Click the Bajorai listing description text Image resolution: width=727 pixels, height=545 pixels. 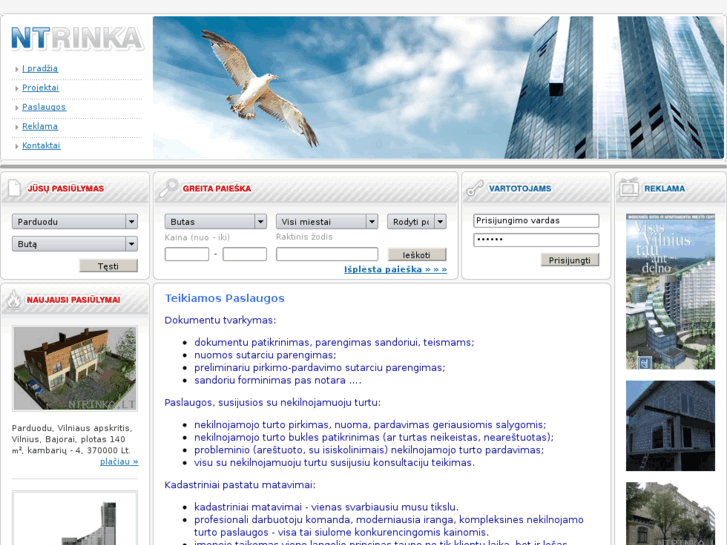(x=72, y=439)
